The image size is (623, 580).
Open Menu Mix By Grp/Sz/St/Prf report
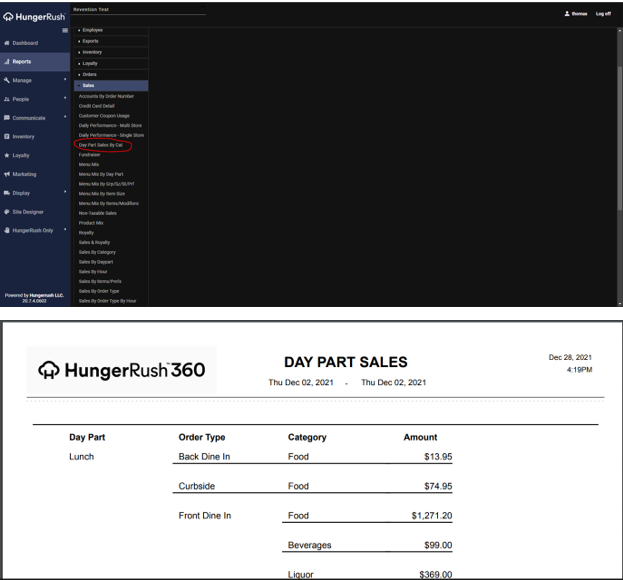pyautogui.click(x=106, y=184)
